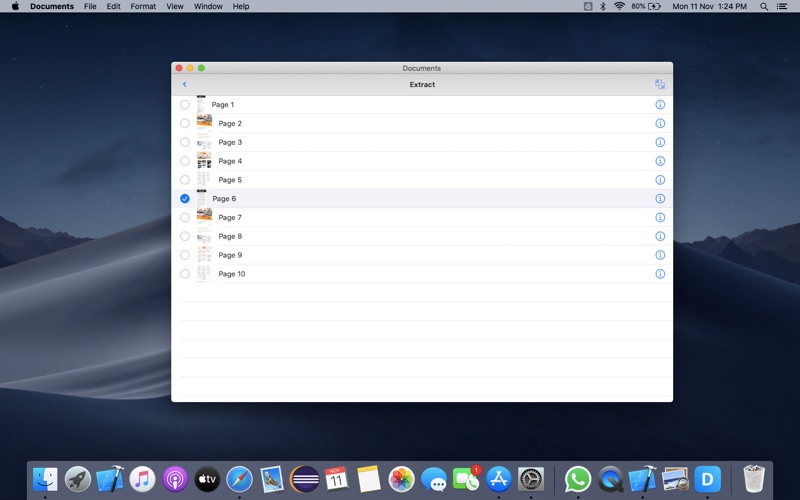800x500 pixels.
Task: Click the extract pages icon at top right
Action: [660, 85]
